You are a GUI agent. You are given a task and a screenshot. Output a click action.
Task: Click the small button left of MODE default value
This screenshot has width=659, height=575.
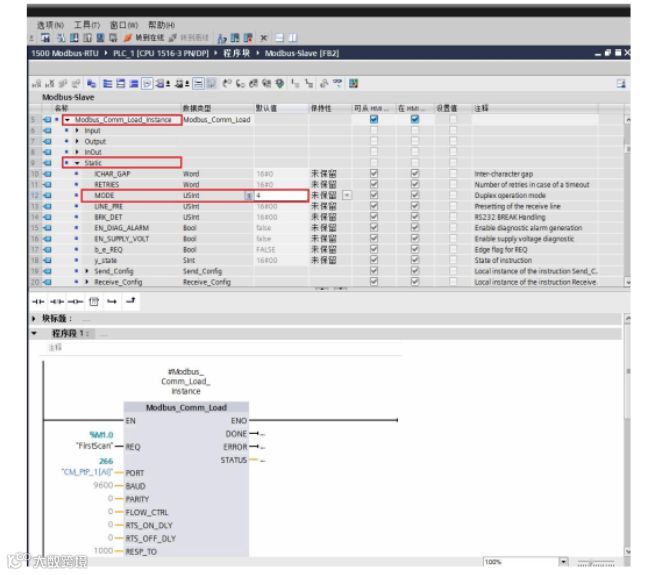tap(249, 195)
